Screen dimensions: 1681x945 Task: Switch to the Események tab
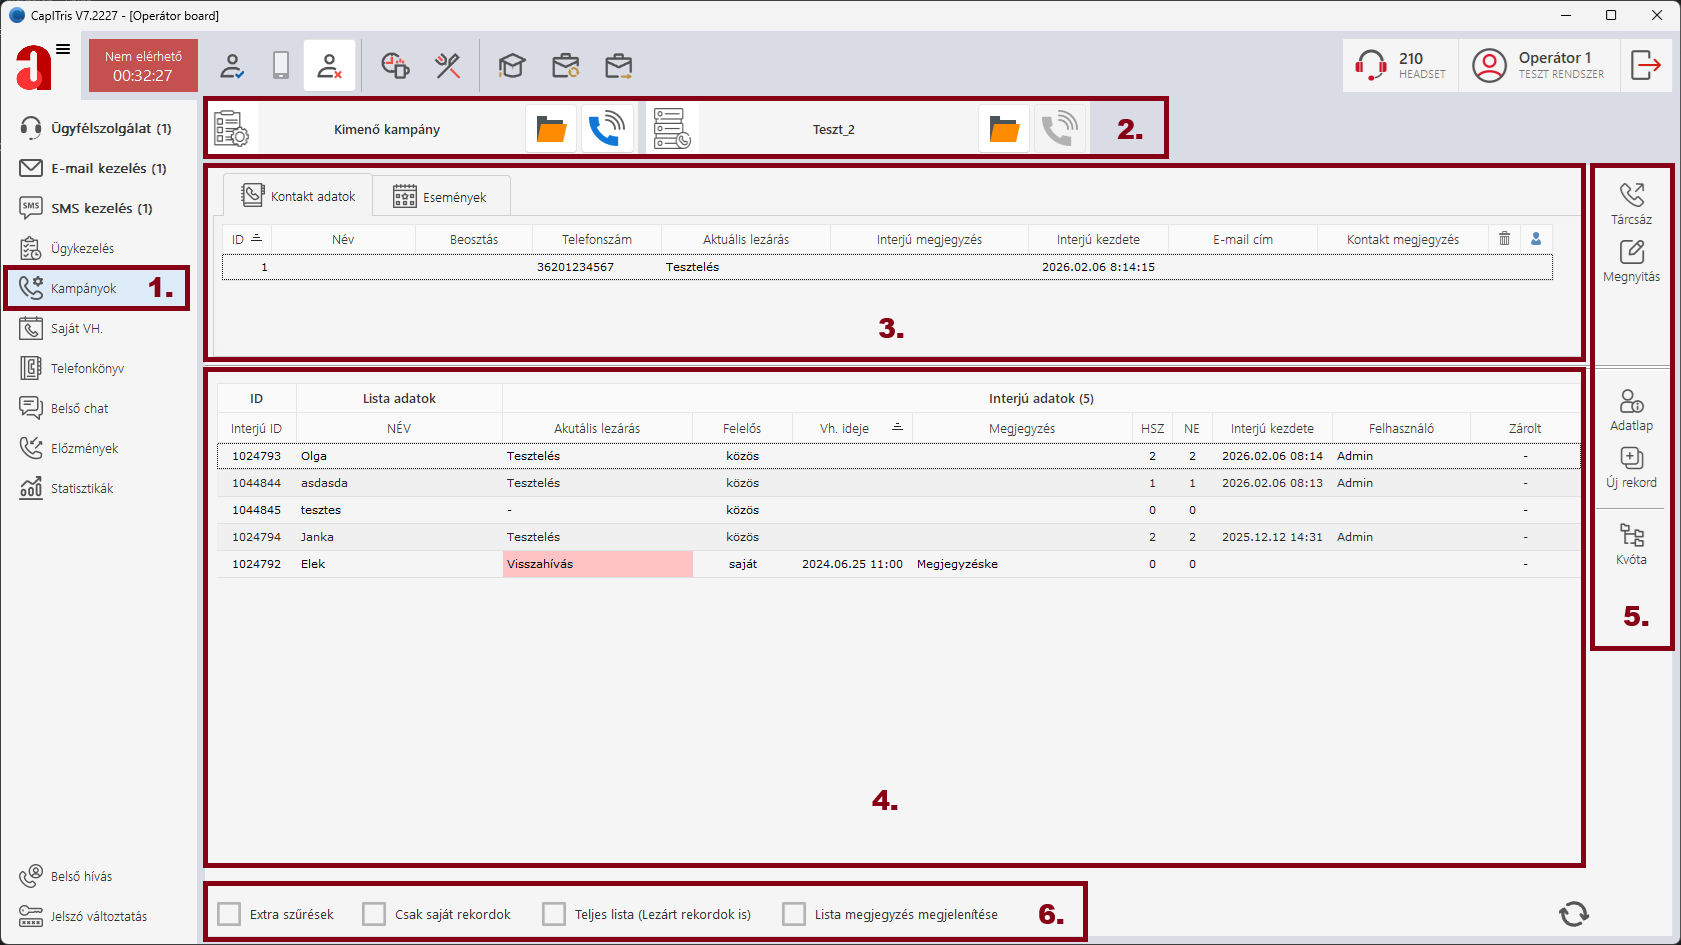tap(441, 197)
